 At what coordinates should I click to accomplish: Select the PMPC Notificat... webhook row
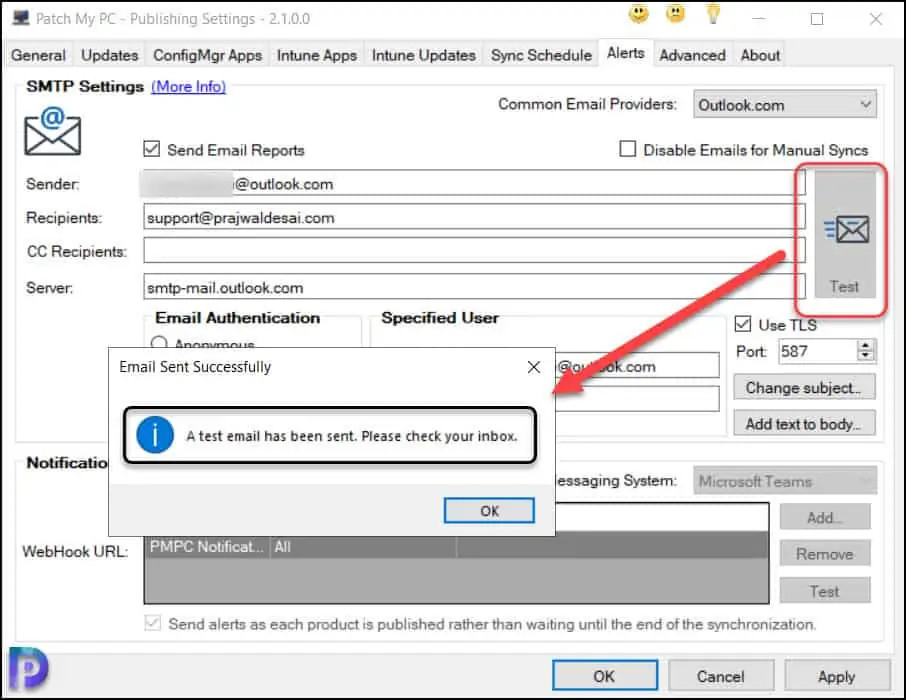click(x=456, y=547)
